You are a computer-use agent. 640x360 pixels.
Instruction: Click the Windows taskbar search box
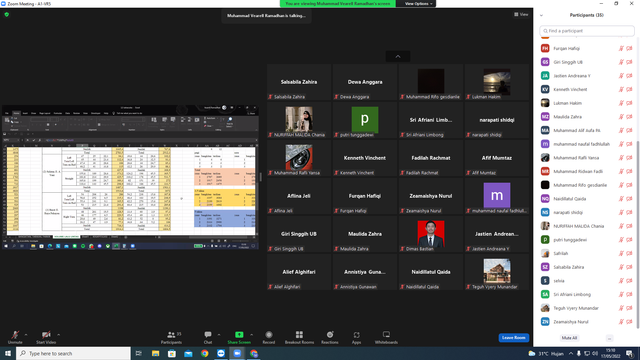point(73,353)
